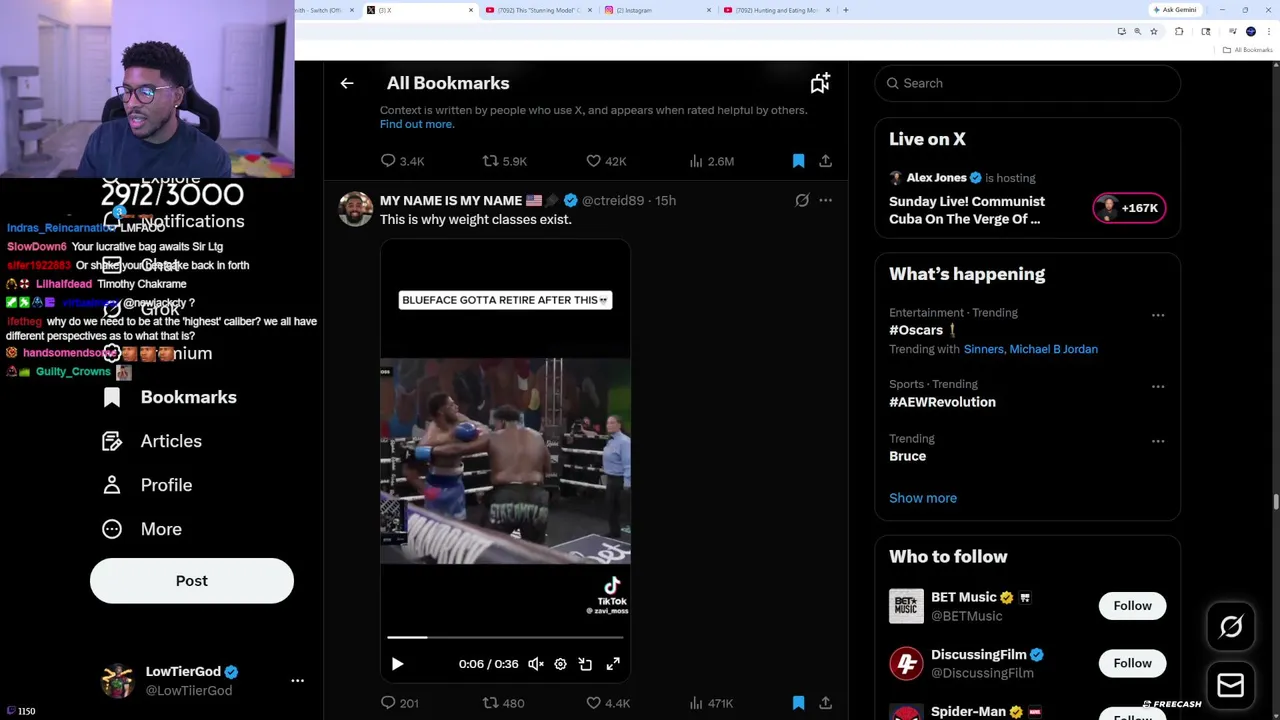Play the Blueface boxing video
This screenshot has height=720, width=1280.
(397, 664)
